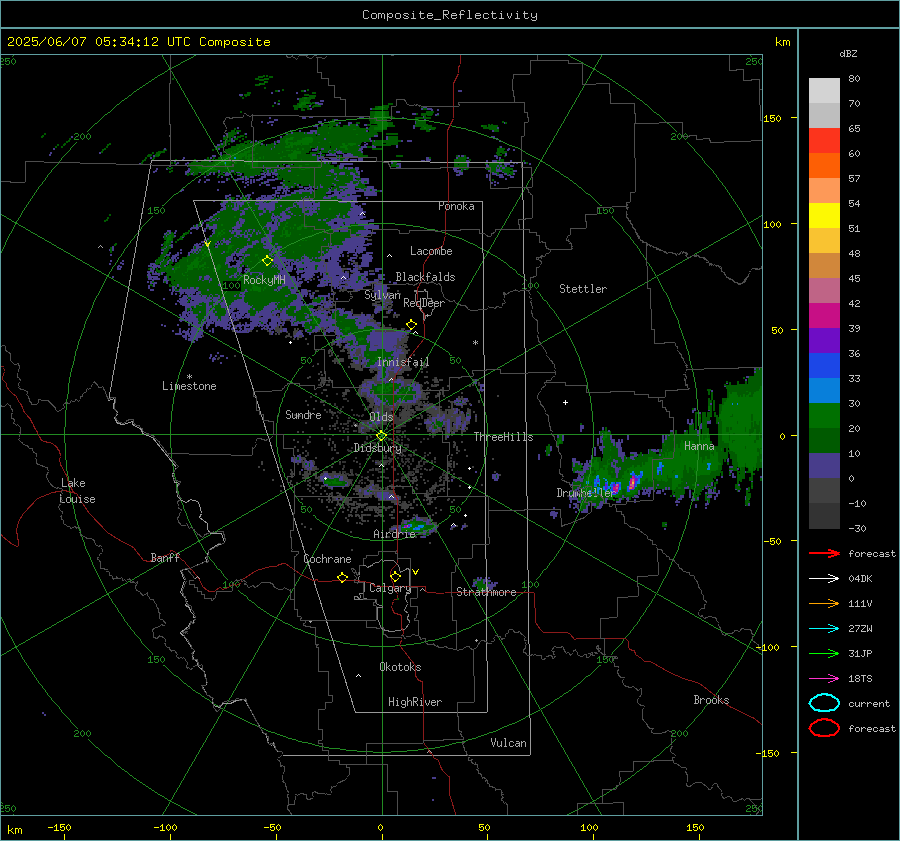
Task: Click the Lacombe city label
Action: (x=431, y=251)
